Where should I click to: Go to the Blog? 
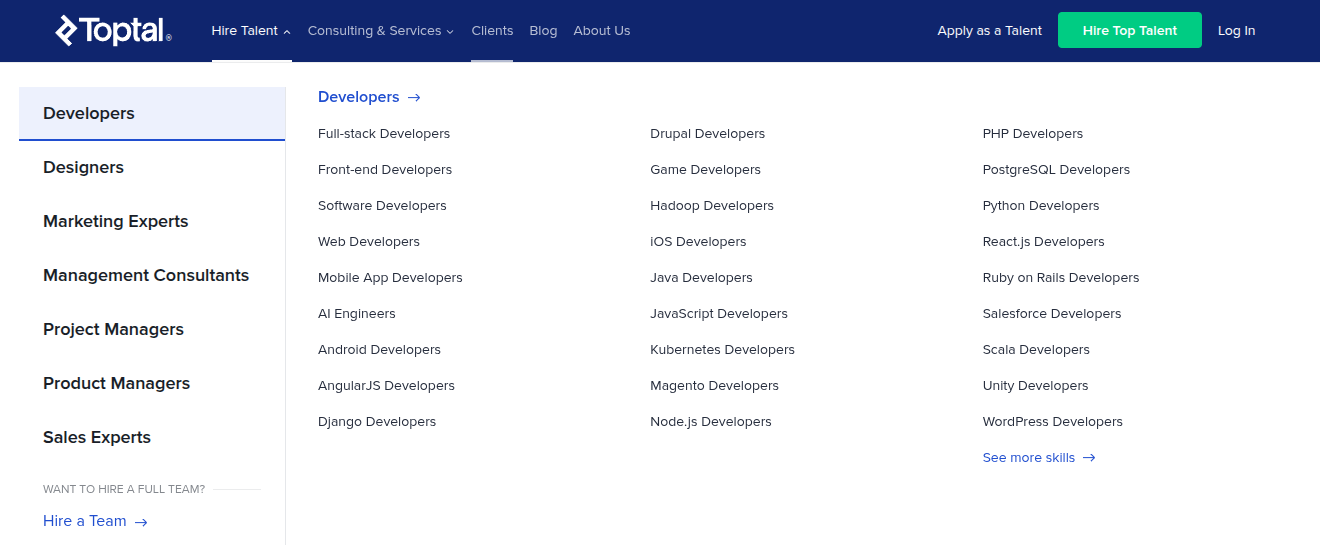(x=543, y=31)
